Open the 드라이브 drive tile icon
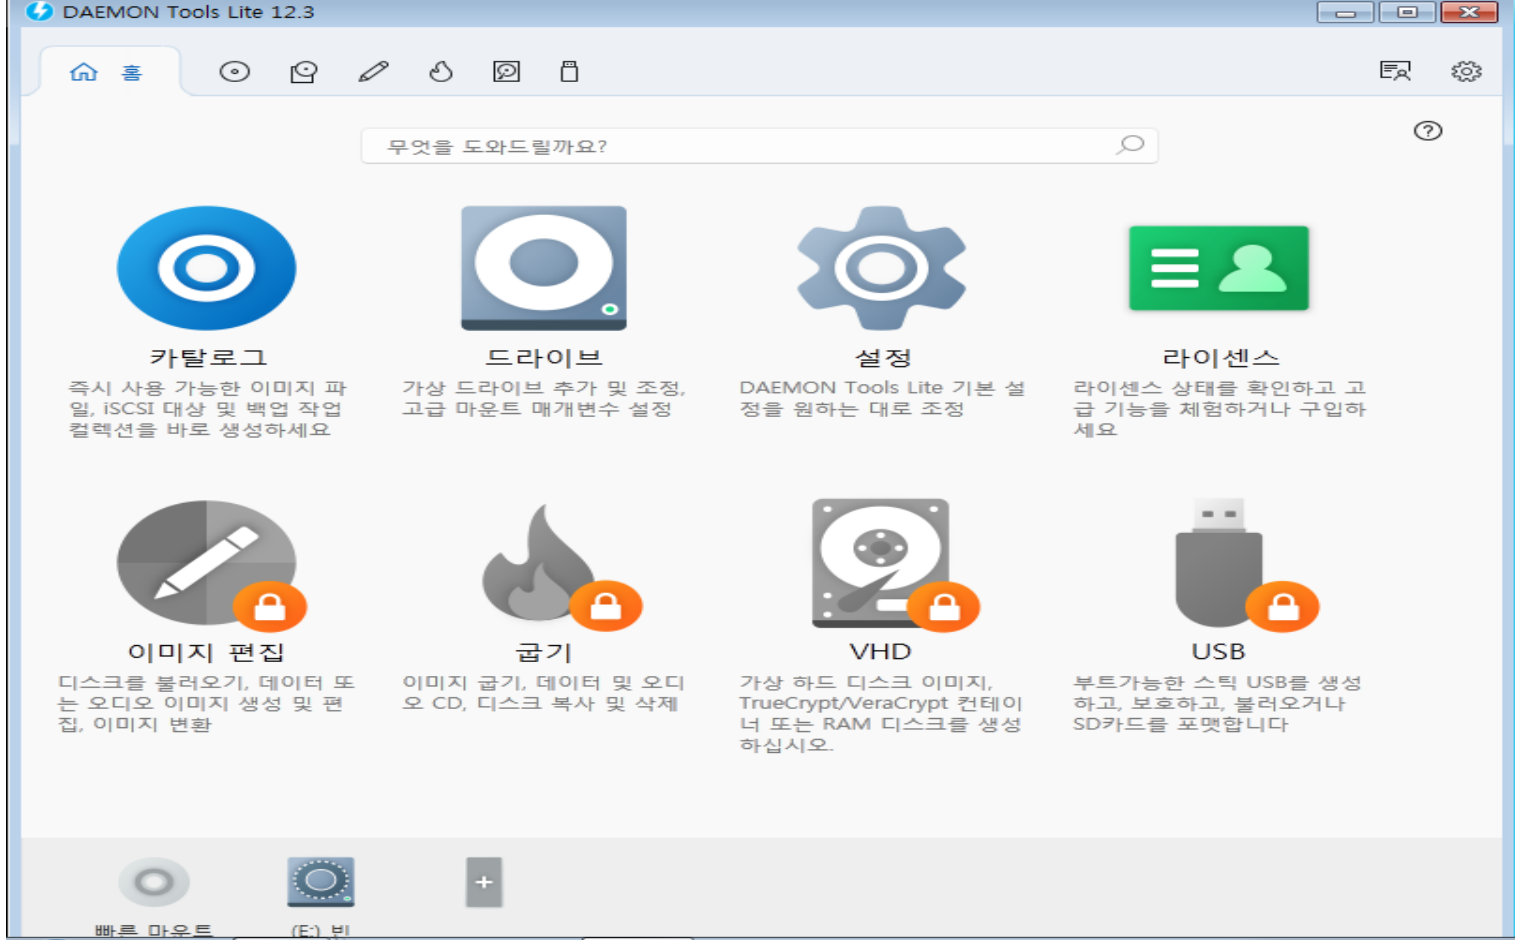Screen dimensions: 1515x940 point(544,268)
